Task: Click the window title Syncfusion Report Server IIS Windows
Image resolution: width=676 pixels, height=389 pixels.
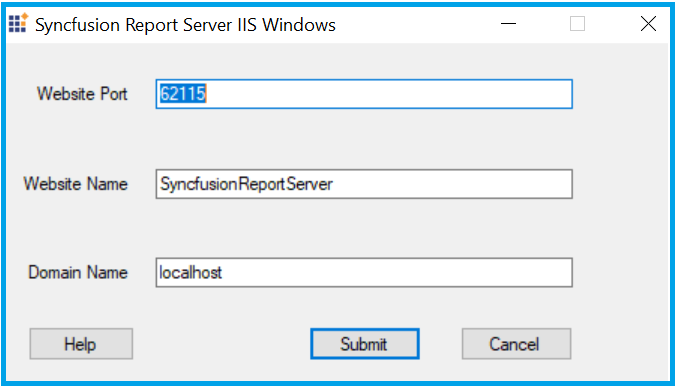Action: click(x=185, y=25)
